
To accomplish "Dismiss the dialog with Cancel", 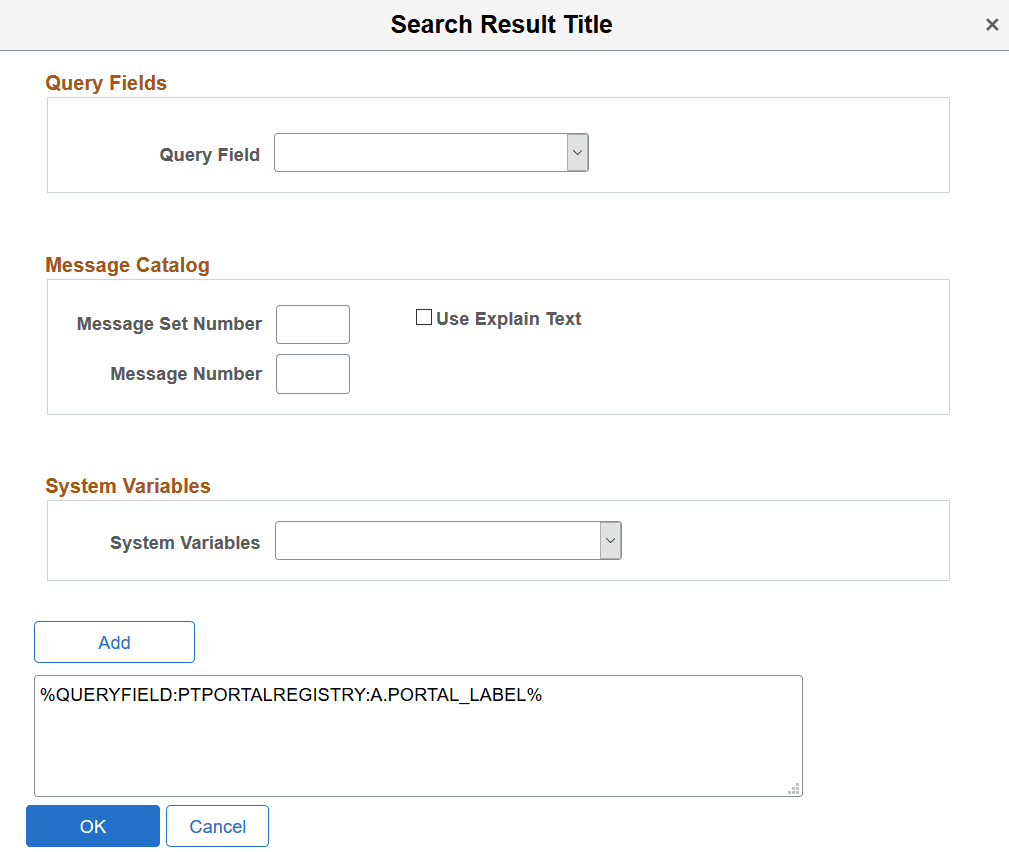I will [x=217, y=826].
